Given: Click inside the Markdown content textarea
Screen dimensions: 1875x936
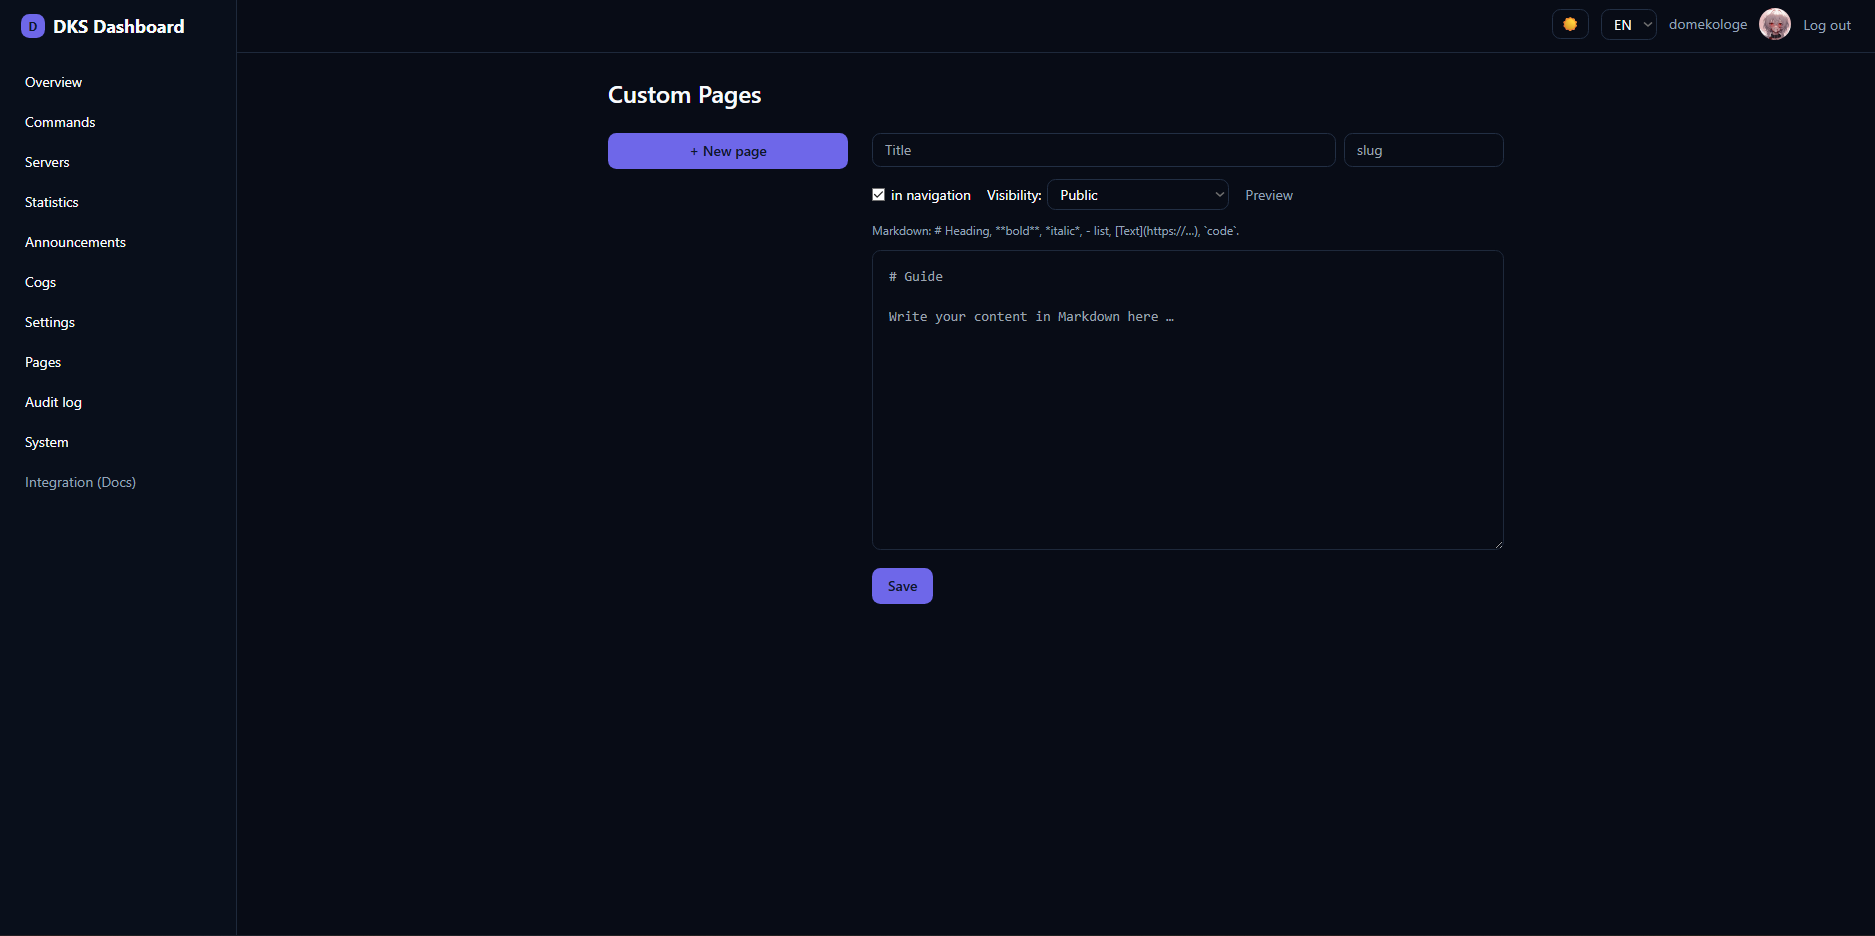Looking at the screenshot, I should pyautogui.click(x=1188, y=400).
